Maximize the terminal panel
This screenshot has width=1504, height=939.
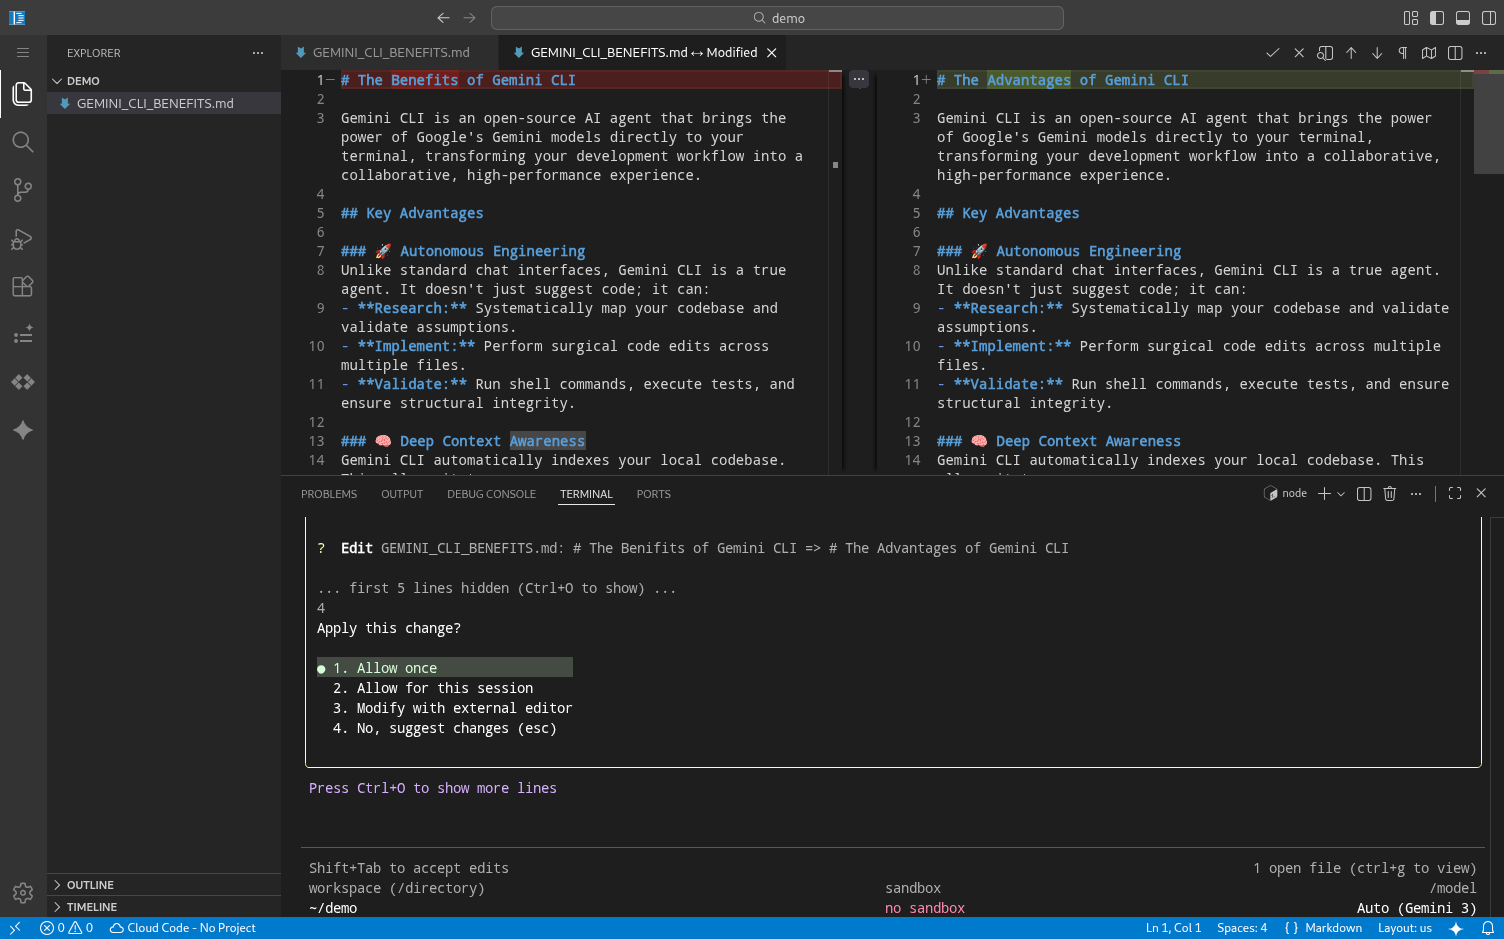[x=1455, y=493]
